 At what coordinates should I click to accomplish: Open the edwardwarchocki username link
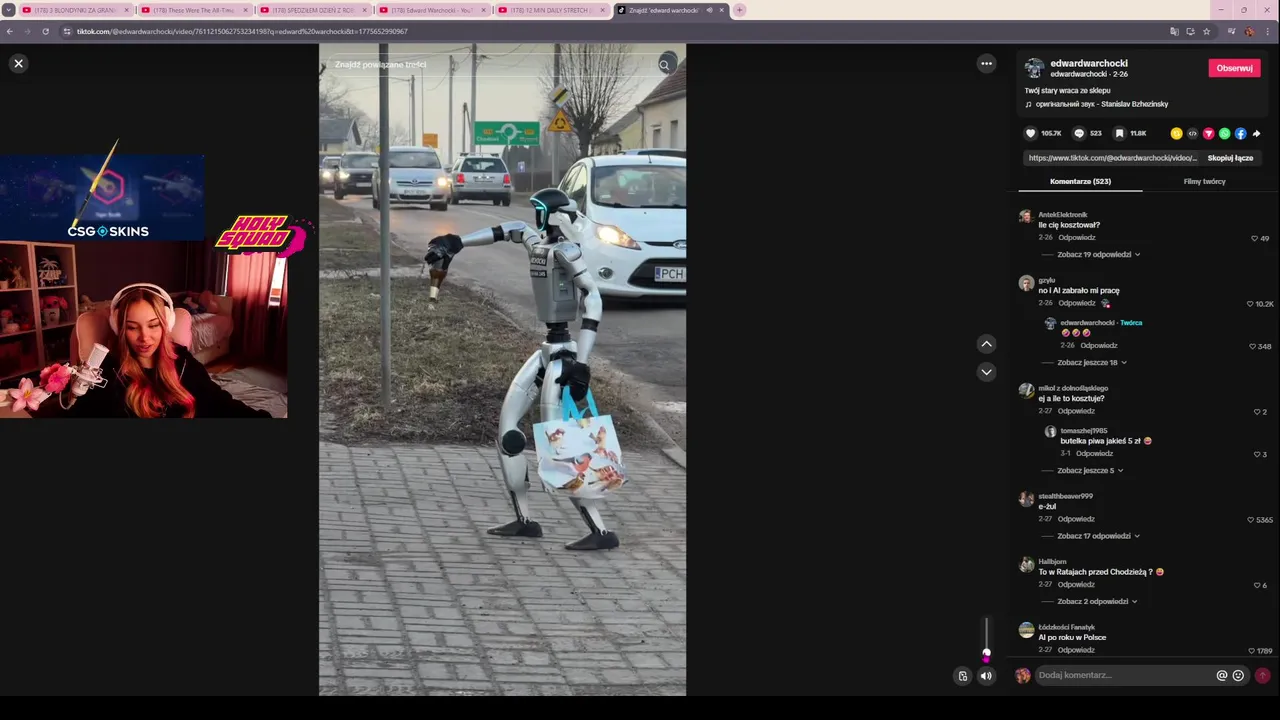pyautogui.click(x=1088, y=63)
